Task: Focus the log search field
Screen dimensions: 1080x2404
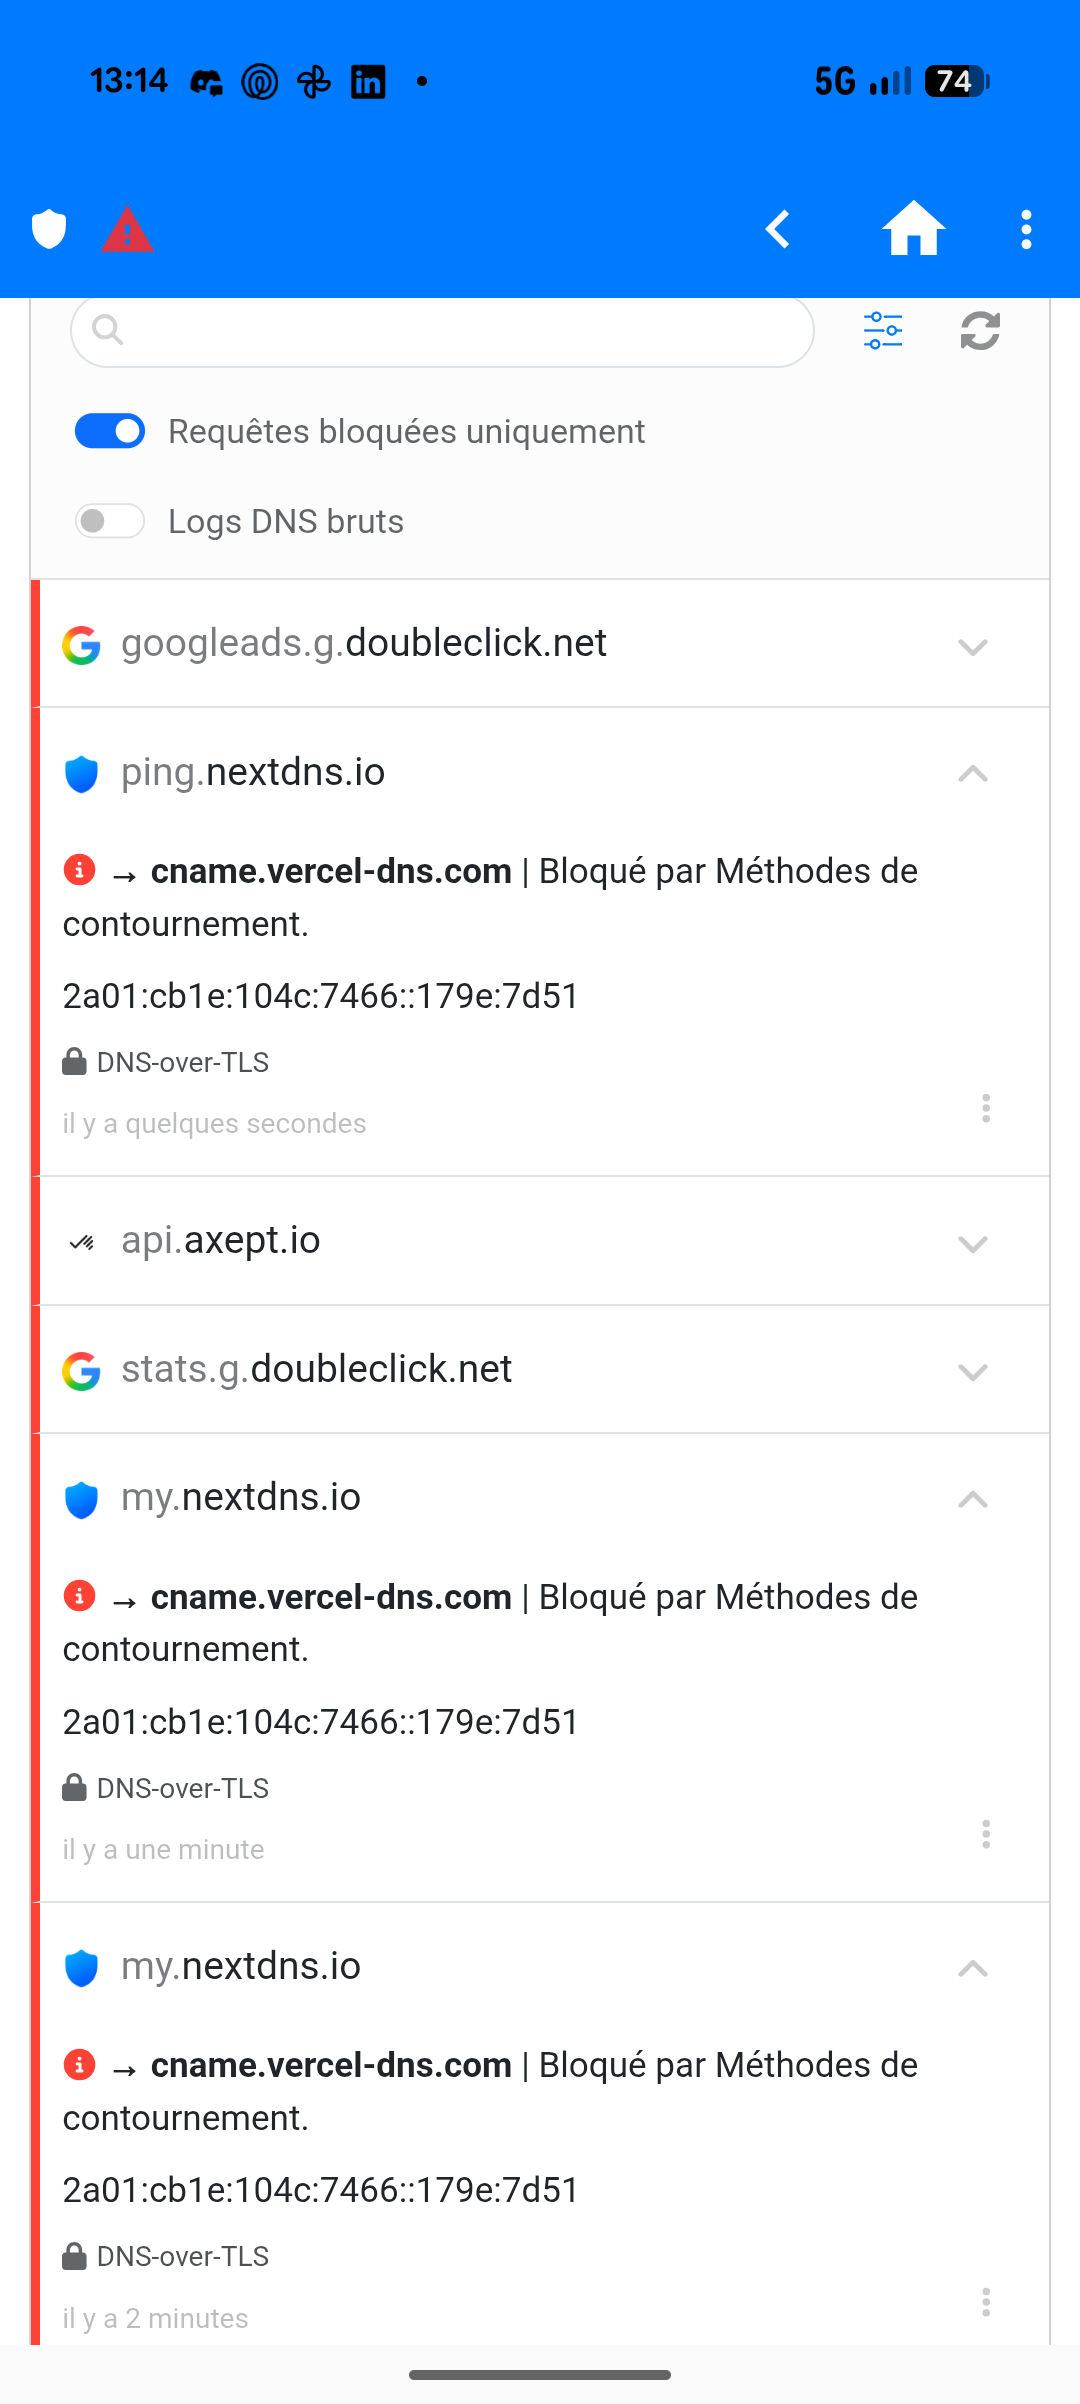Action: coord(442,330)
